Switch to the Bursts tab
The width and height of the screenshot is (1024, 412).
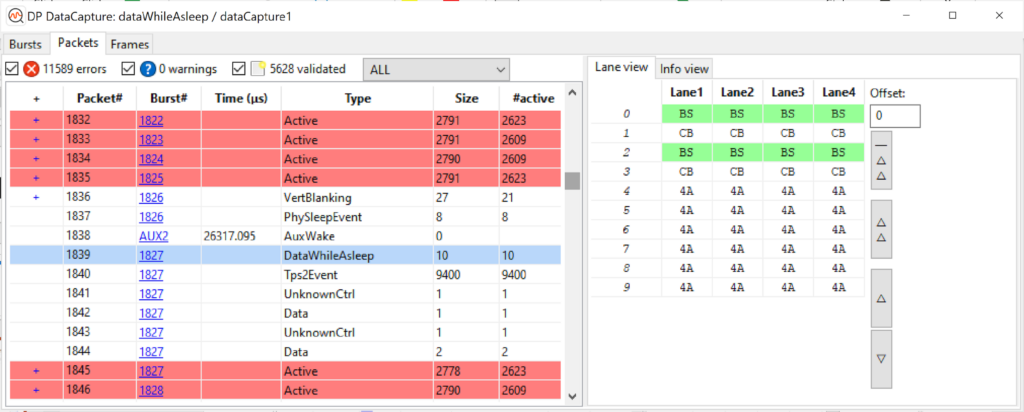click(25, 44)
